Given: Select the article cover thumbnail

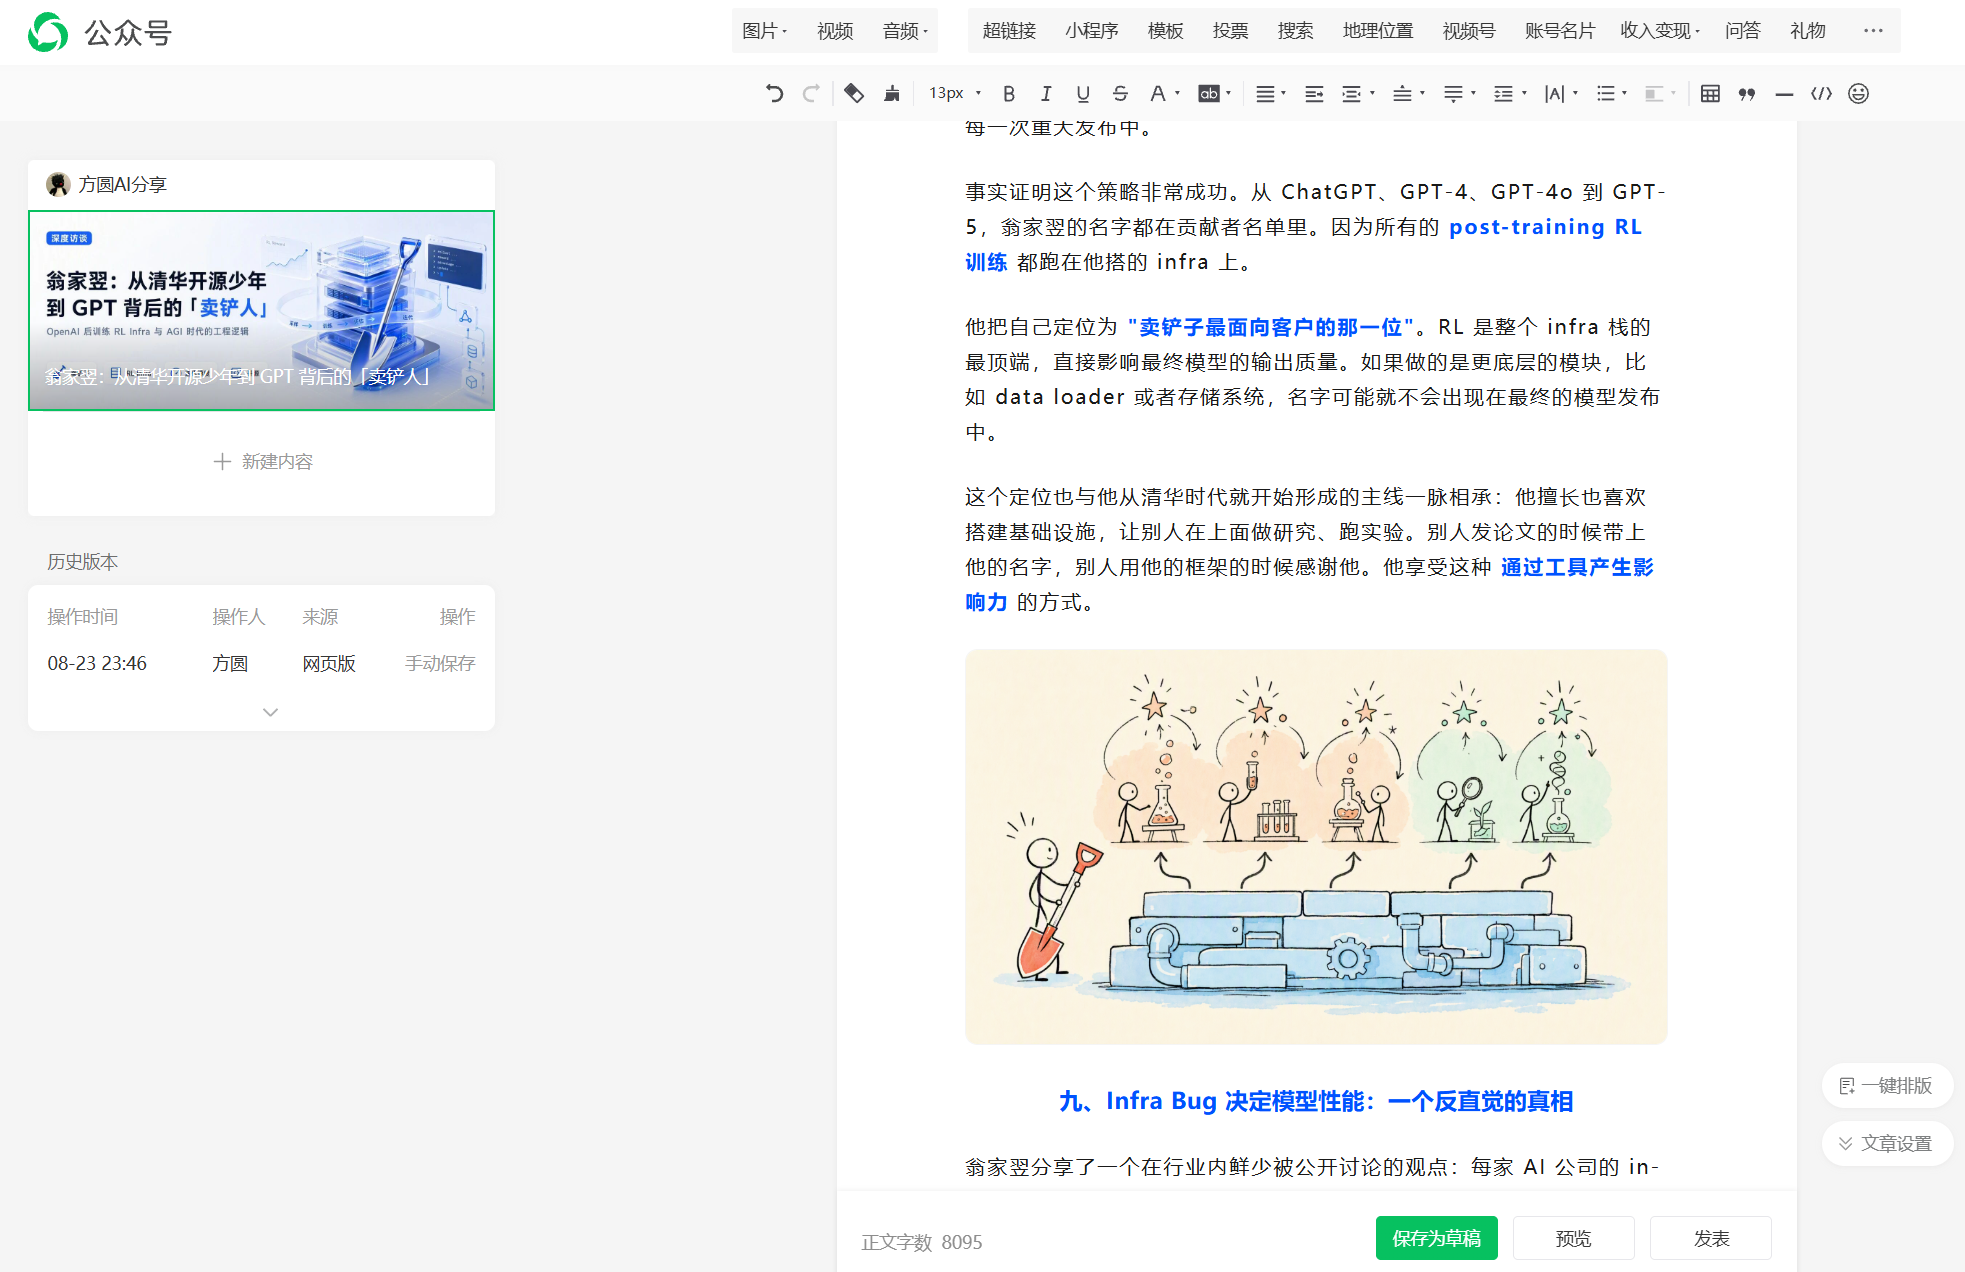Looking at the screenshot, I should tap(261, 310).
